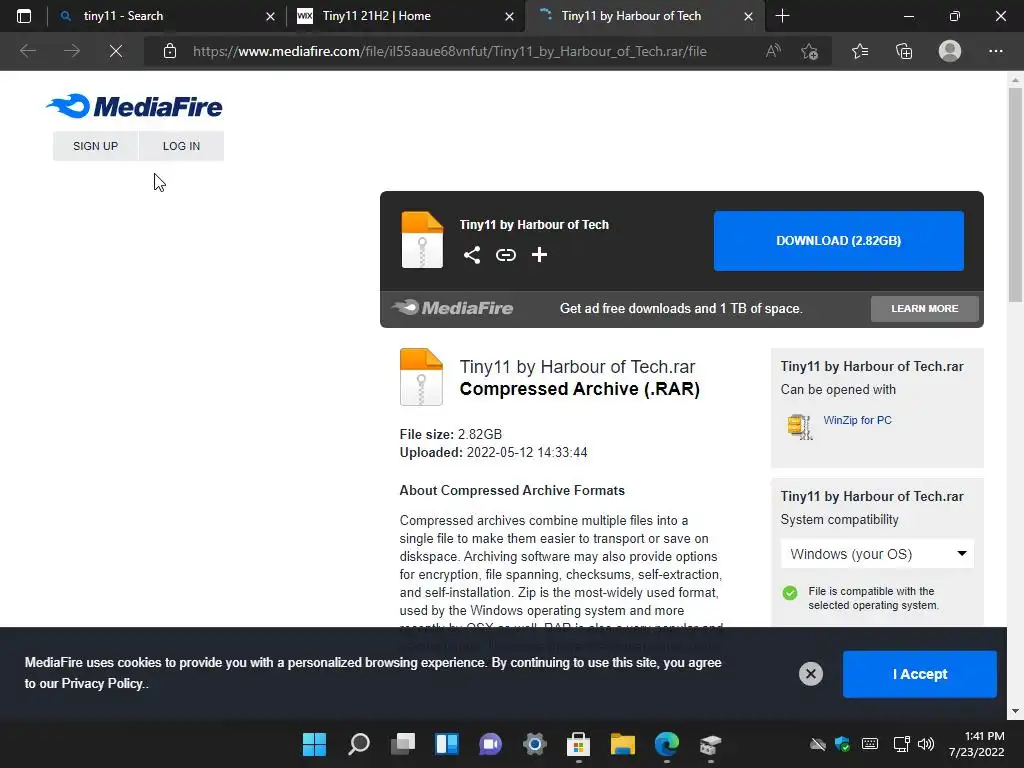
Task: Click the green compatibility checkmark icon
Action: pos(790,592)
